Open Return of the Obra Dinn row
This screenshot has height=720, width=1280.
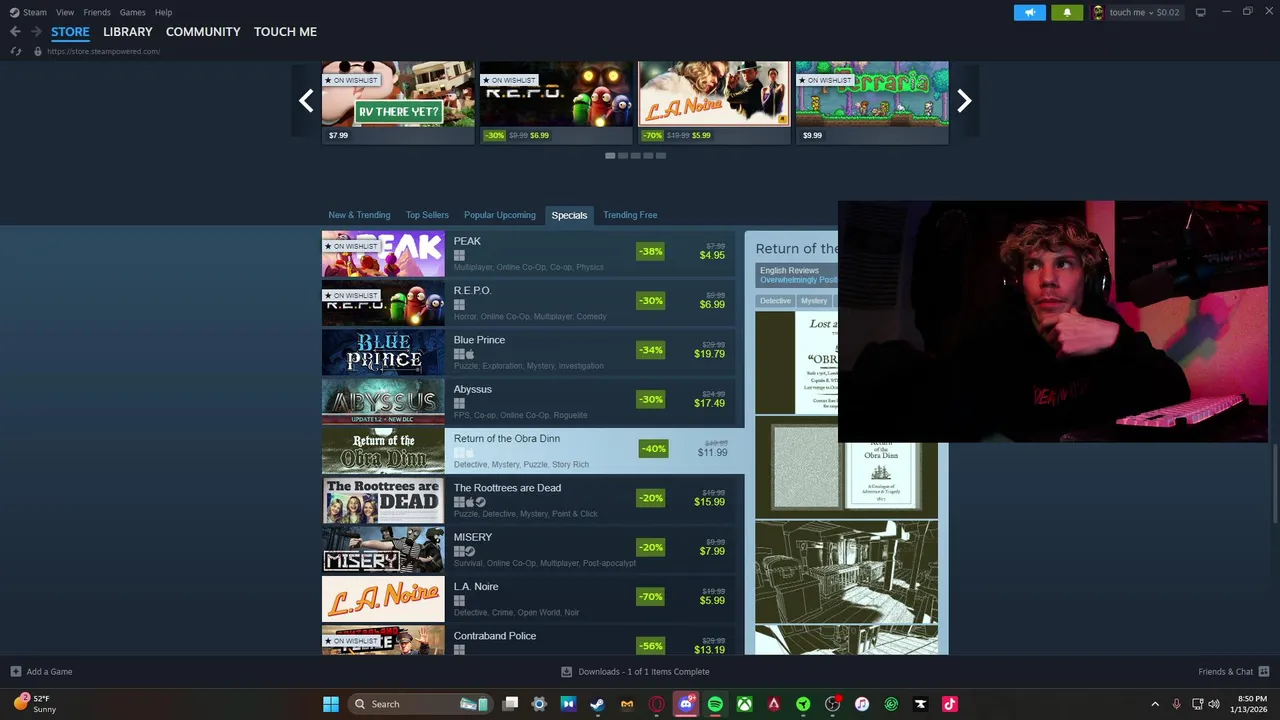click(x=533, y=451)
